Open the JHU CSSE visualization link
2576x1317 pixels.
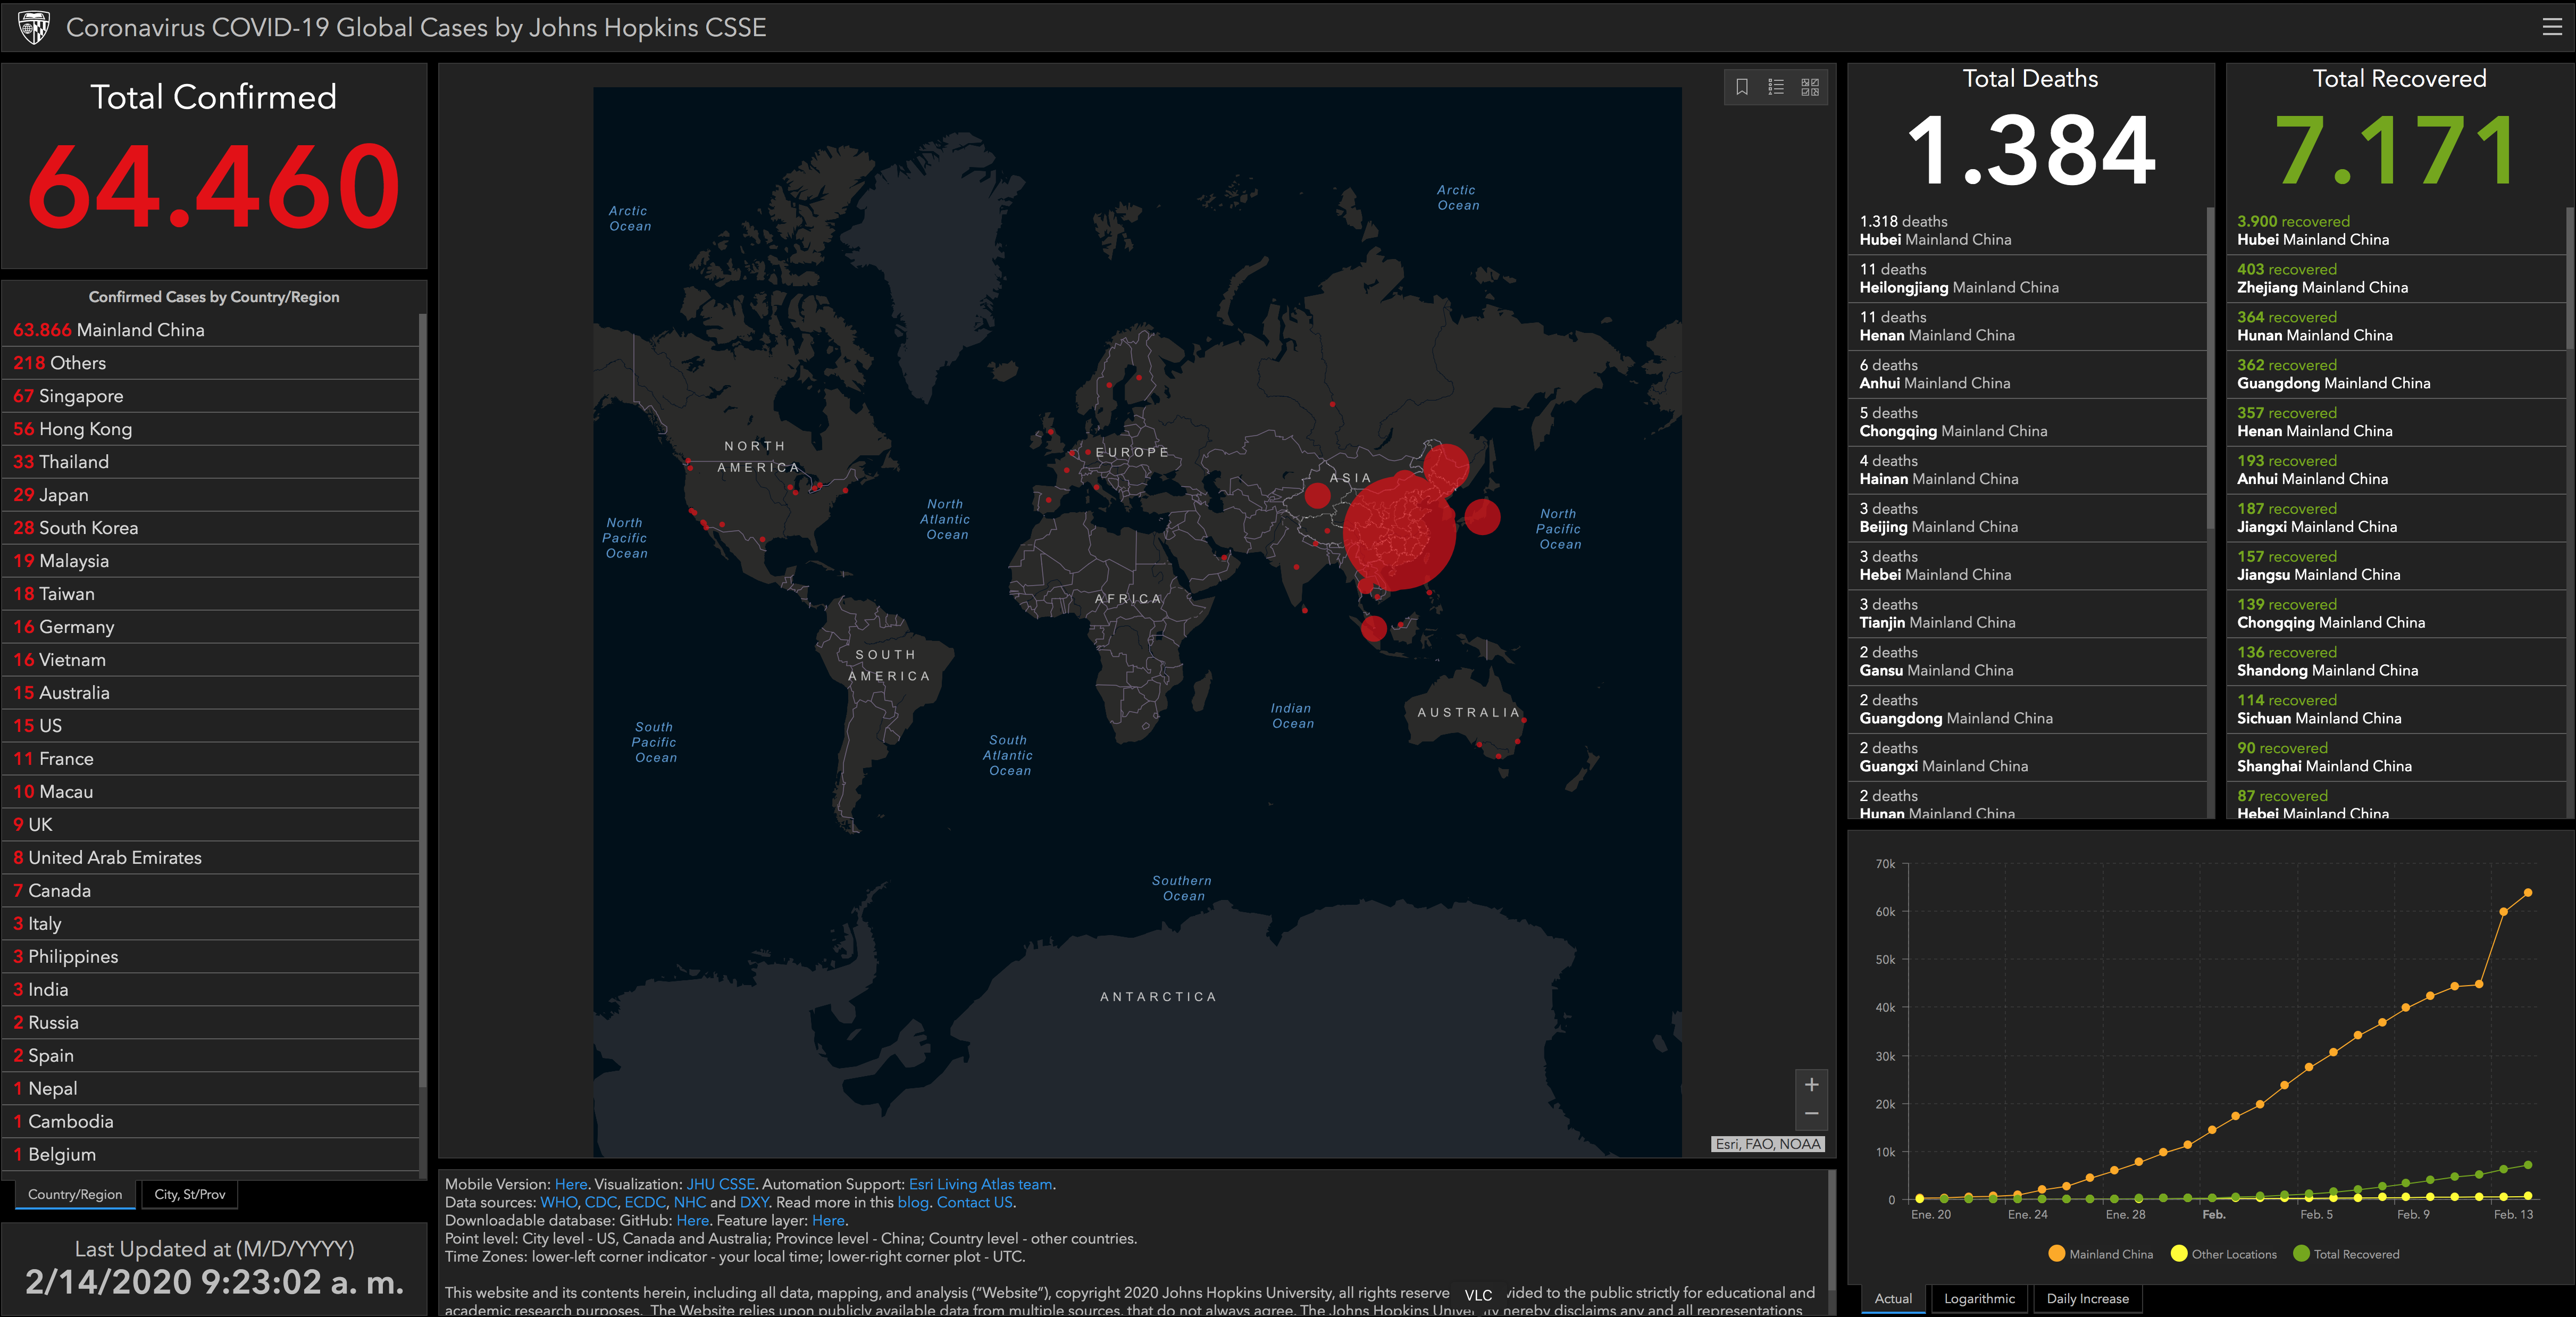click(x=720, y=1184)
